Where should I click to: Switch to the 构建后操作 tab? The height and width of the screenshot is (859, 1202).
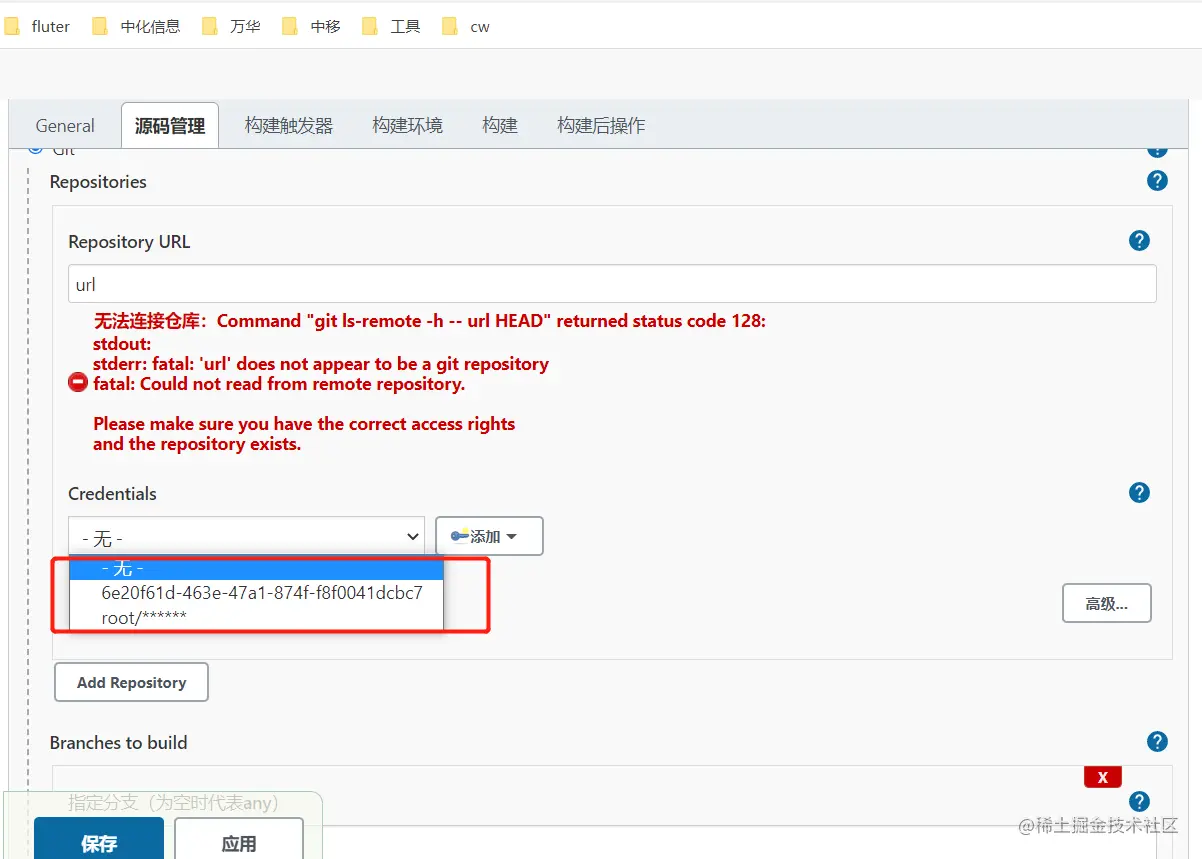[601, 126]
